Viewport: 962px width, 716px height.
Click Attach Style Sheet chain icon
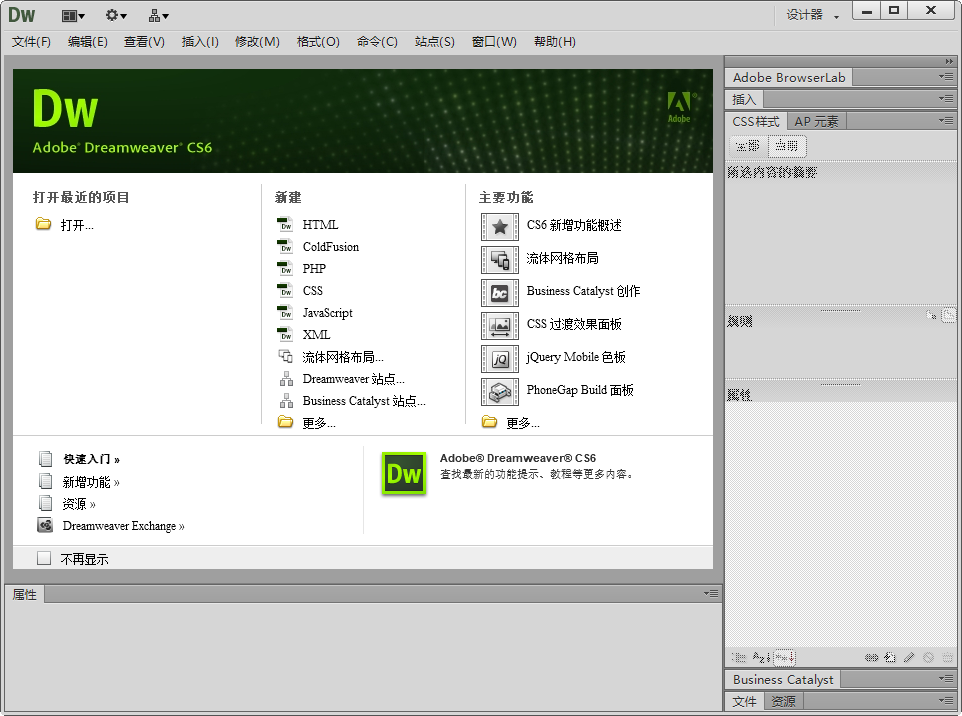click(x=871, y=658)
